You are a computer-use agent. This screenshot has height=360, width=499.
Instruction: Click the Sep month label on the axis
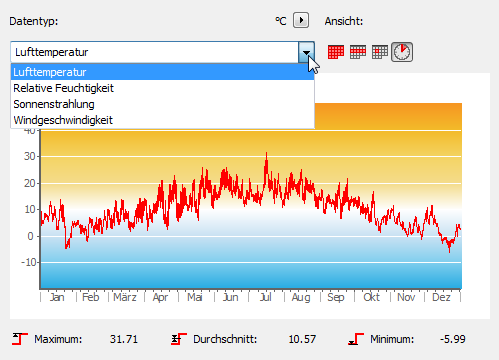coord(336,297)
